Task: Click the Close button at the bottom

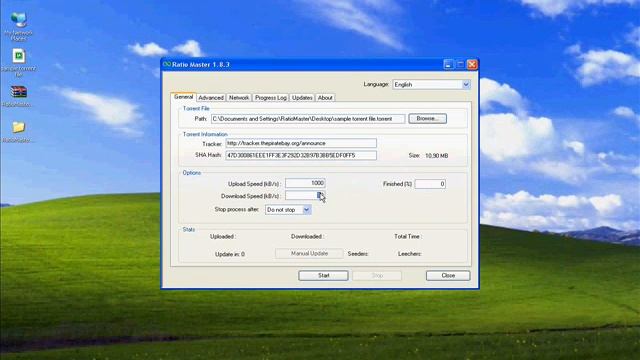Action: 448,276
